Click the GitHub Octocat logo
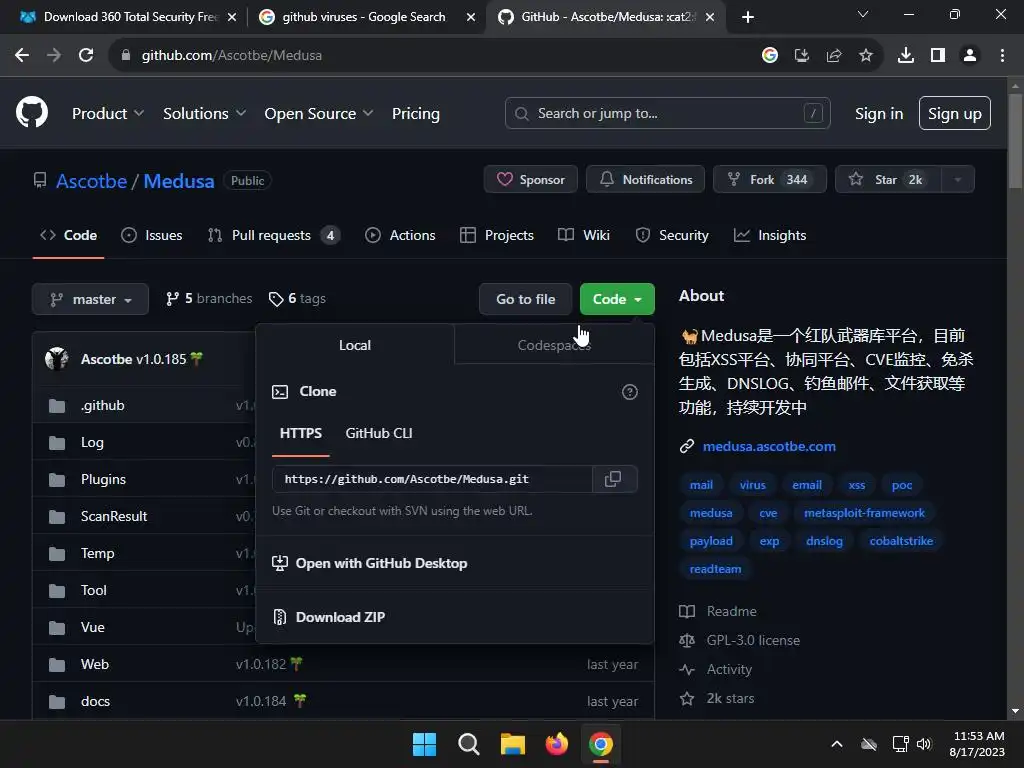 pyautogui.click(x=32, y=112)
